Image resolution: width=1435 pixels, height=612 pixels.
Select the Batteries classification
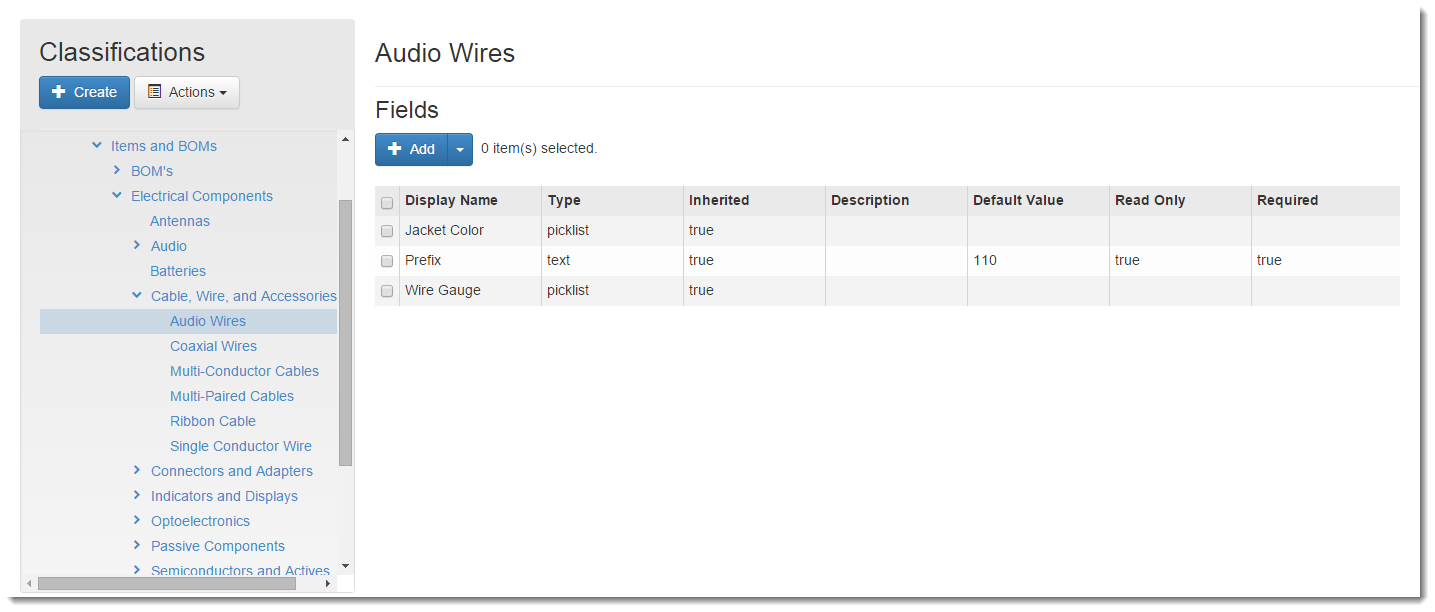tap(178, 271)
